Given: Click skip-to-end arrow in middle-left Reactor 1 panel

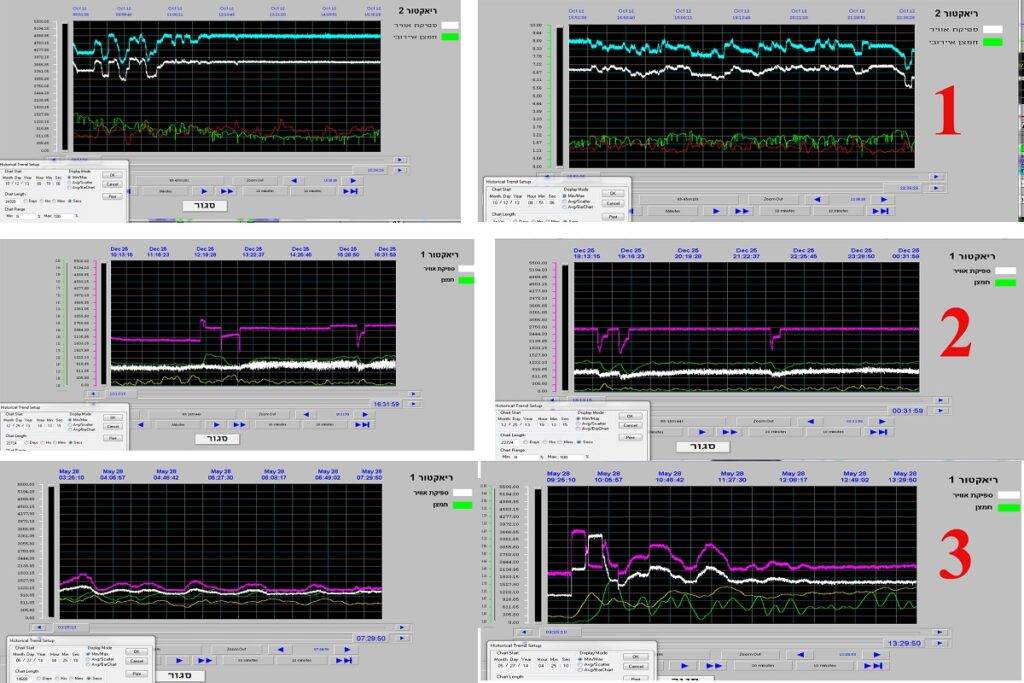Looking at the screenshot, I should tap(362, 424).
